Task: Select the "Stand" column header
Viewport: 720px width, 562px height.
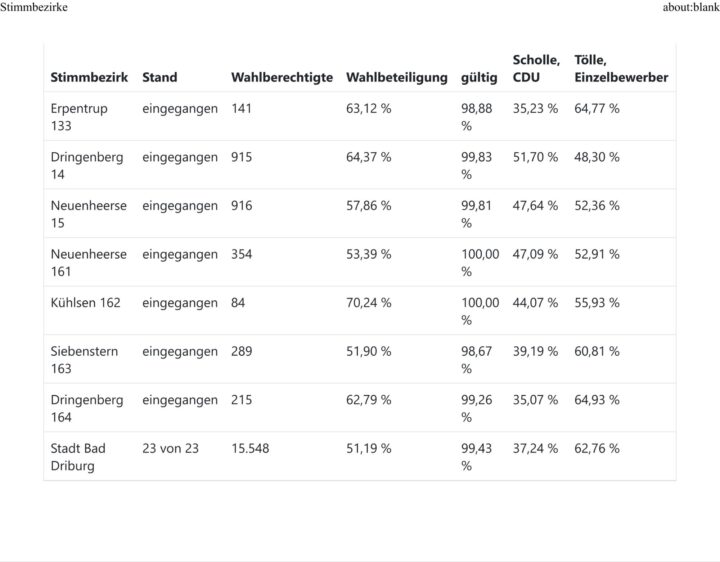Action: [160, 77]
